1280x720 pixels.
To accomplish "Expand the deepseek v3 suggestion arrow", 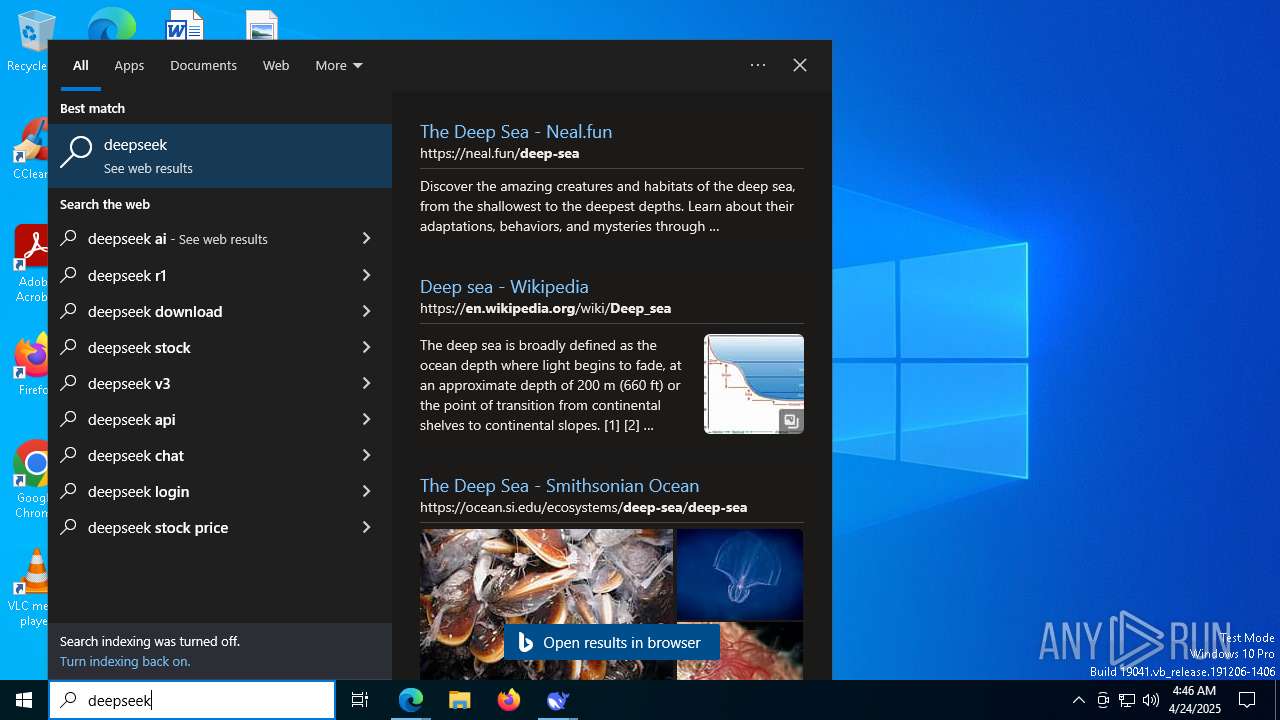I will coord(366,383).
